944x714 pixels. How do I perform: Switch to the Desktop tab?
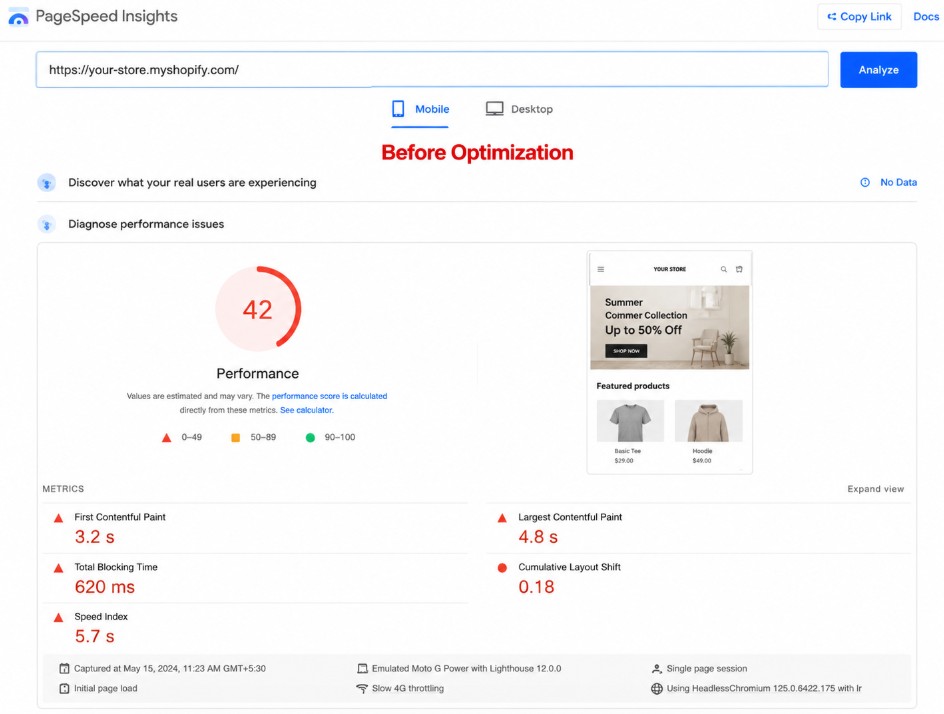point(519,109)
